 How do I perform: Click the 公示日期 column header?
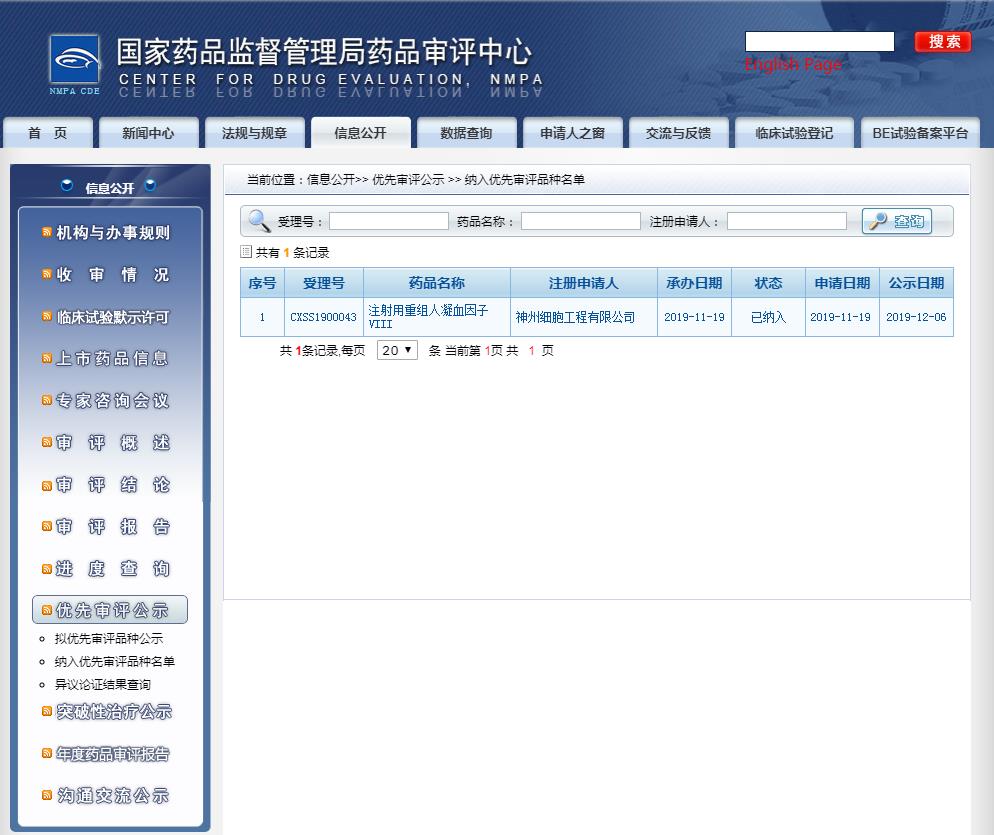(916, 283)
